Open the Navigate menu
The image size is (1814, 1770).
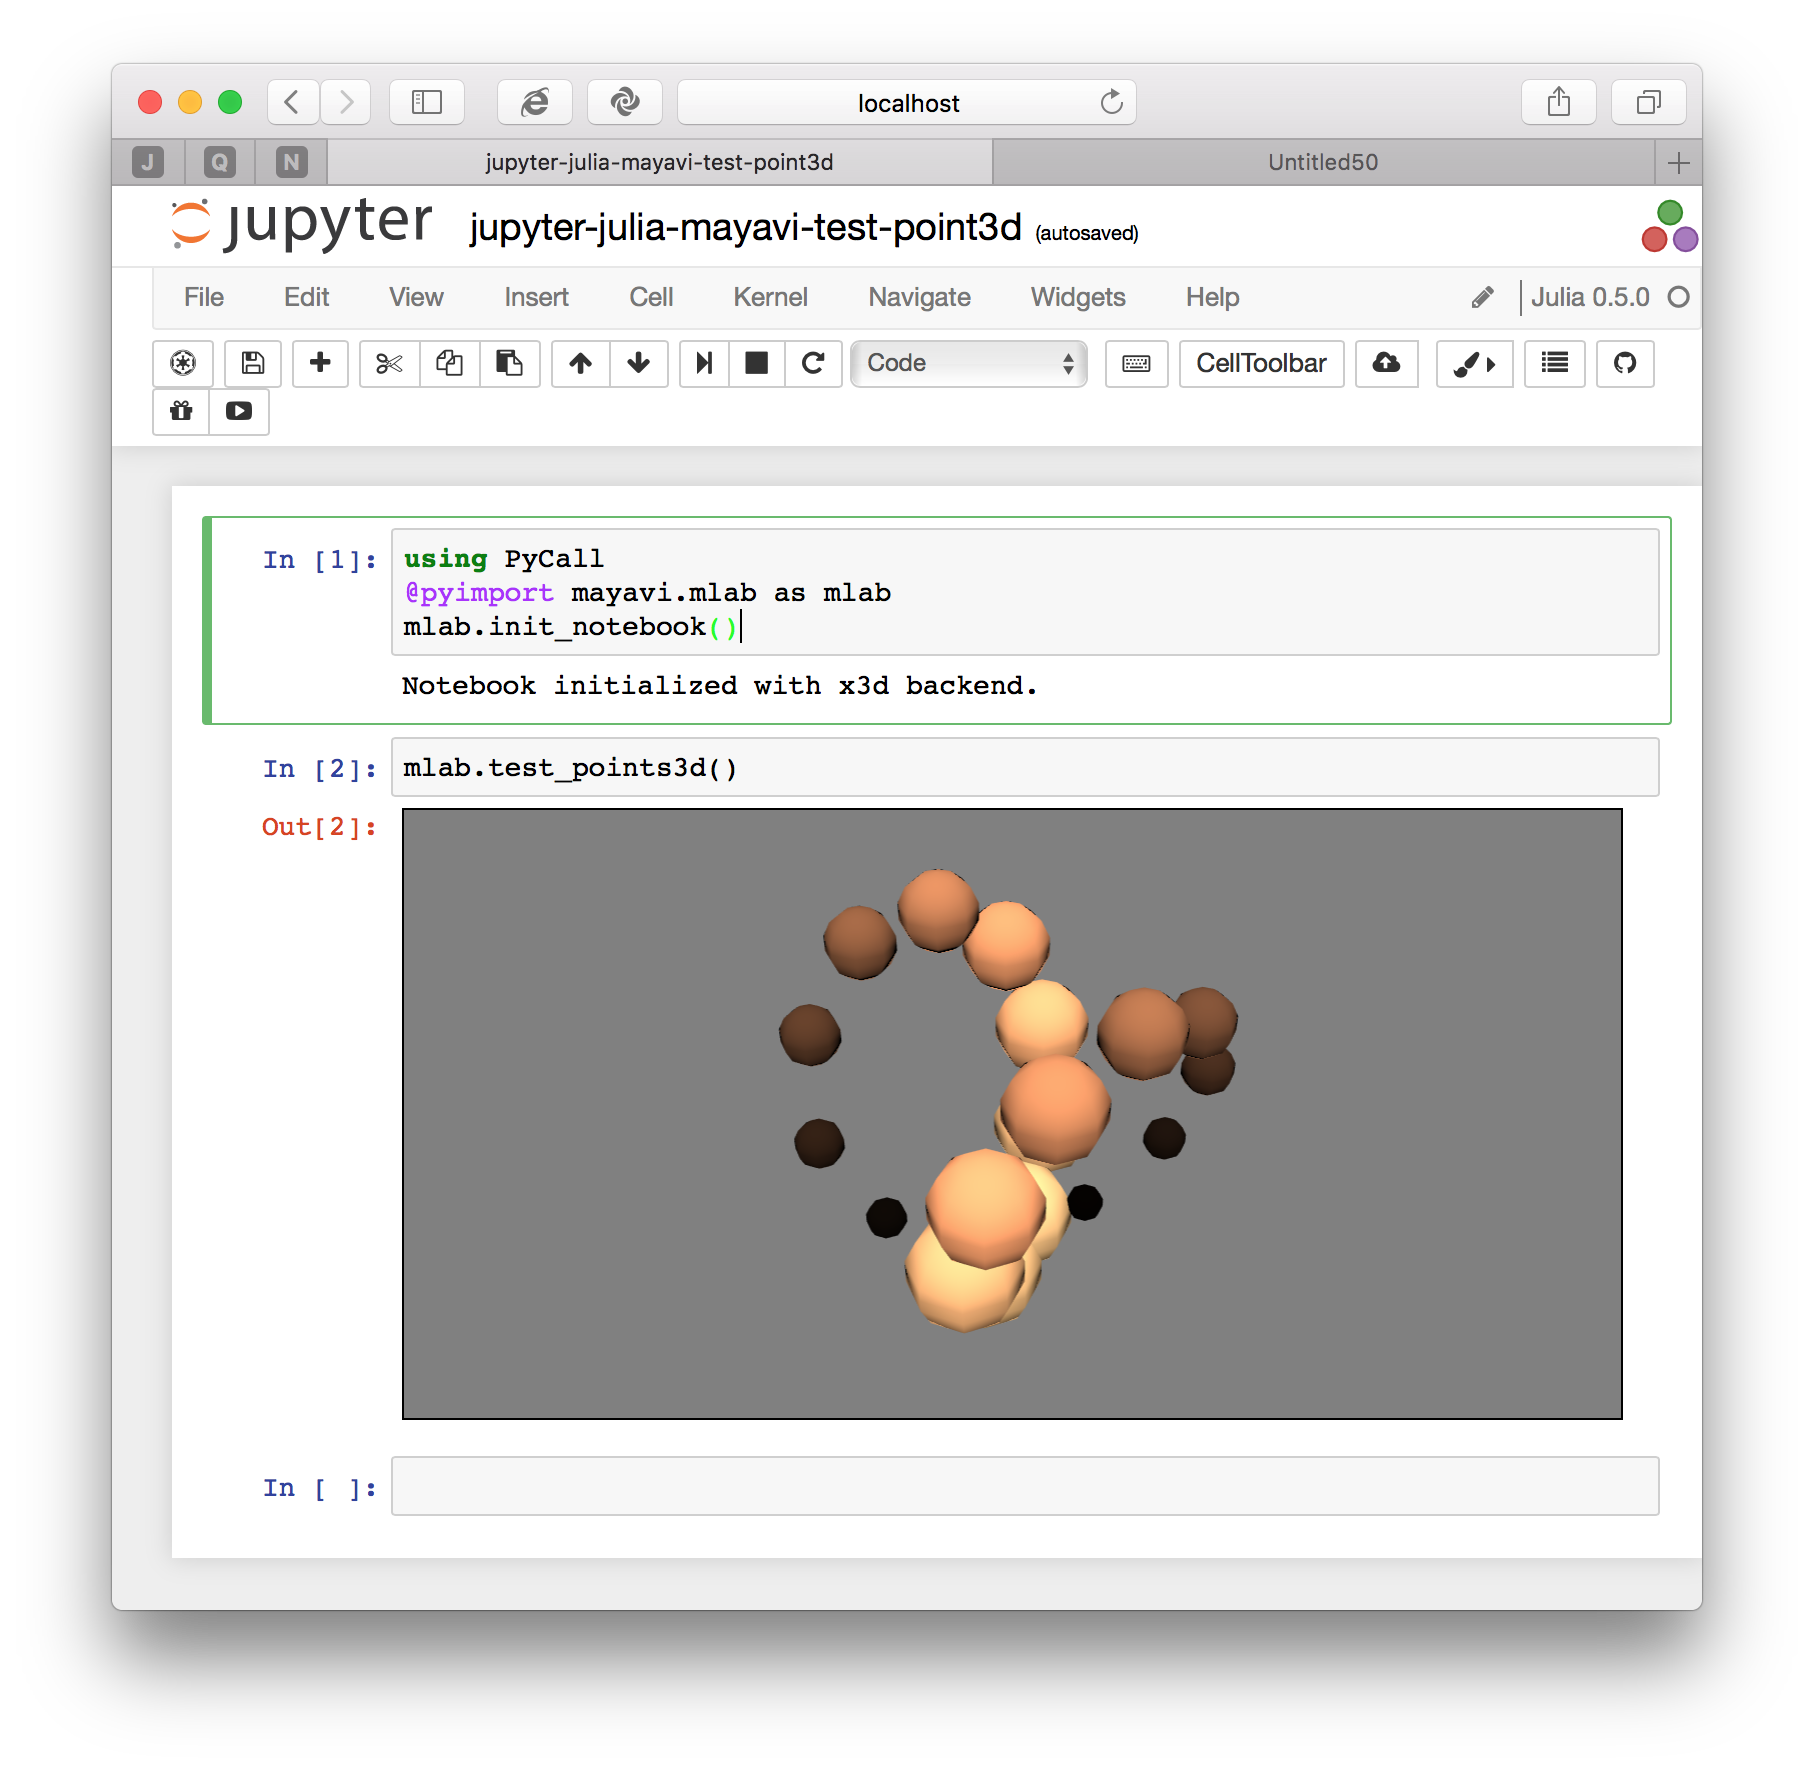tap(919, 297)
